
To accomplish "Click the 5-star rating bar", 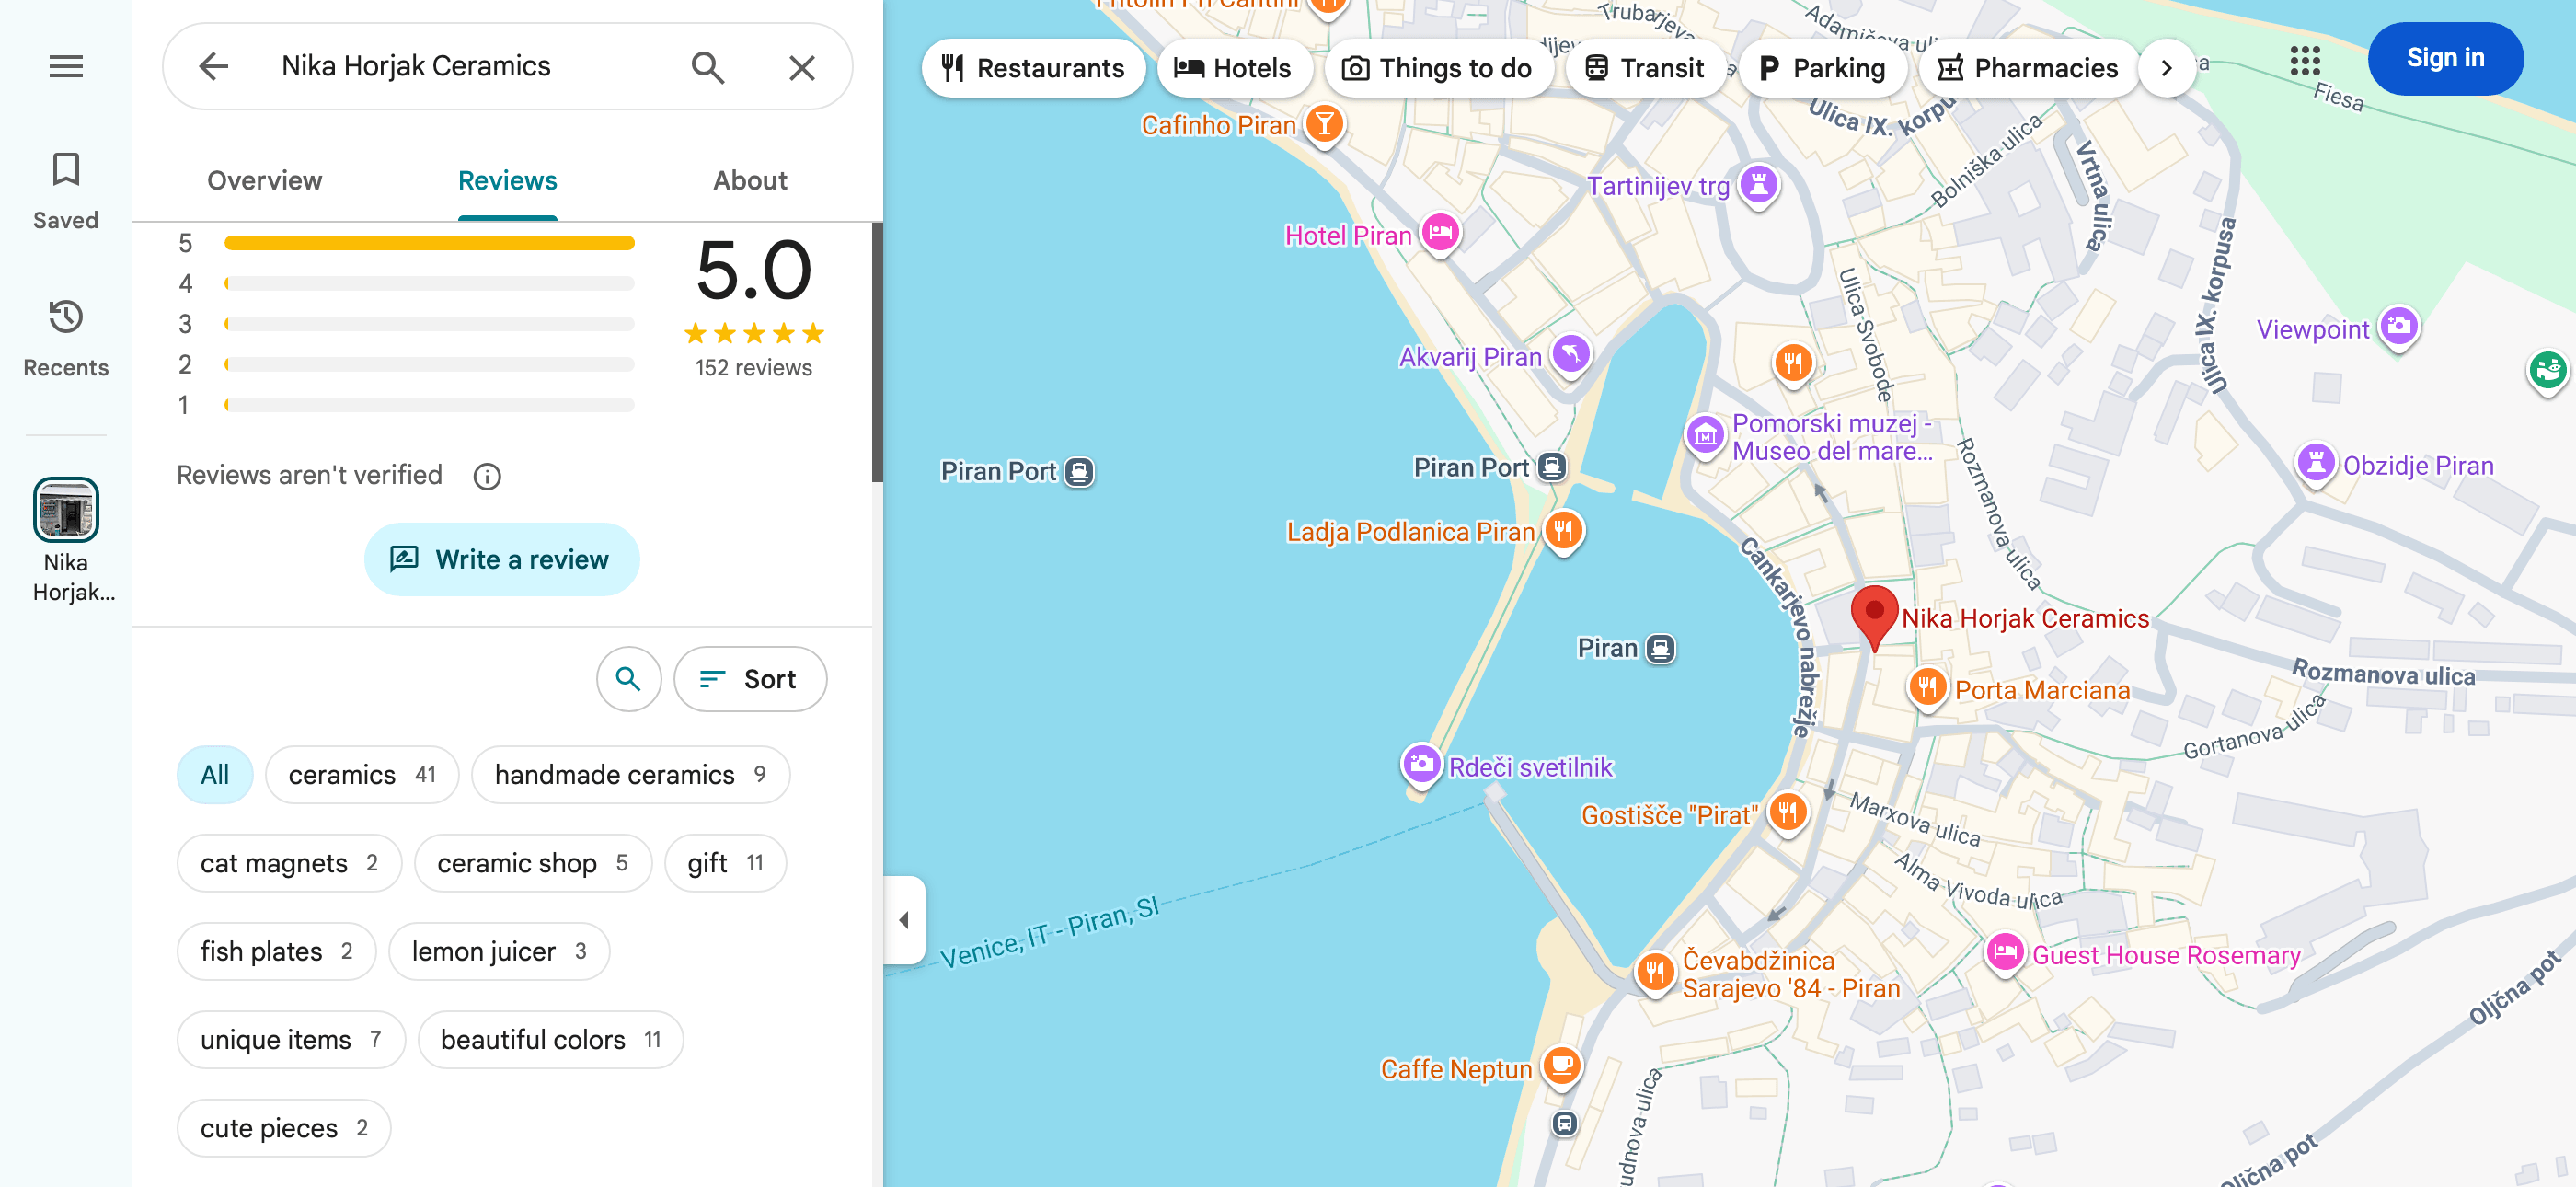I will 429,243.
